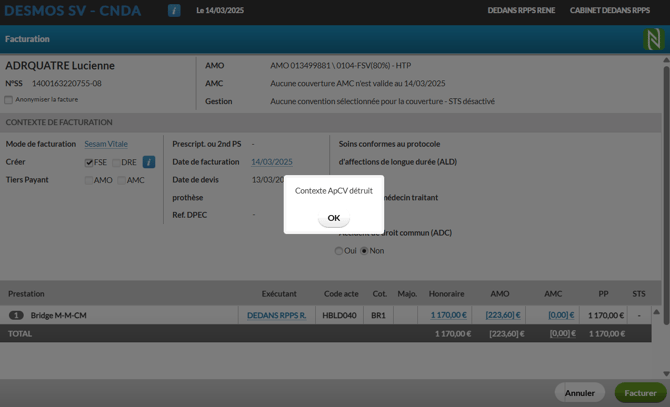The image size is (670, 407).
Task: Toggle the FSE checkbox
Action: 89,162
